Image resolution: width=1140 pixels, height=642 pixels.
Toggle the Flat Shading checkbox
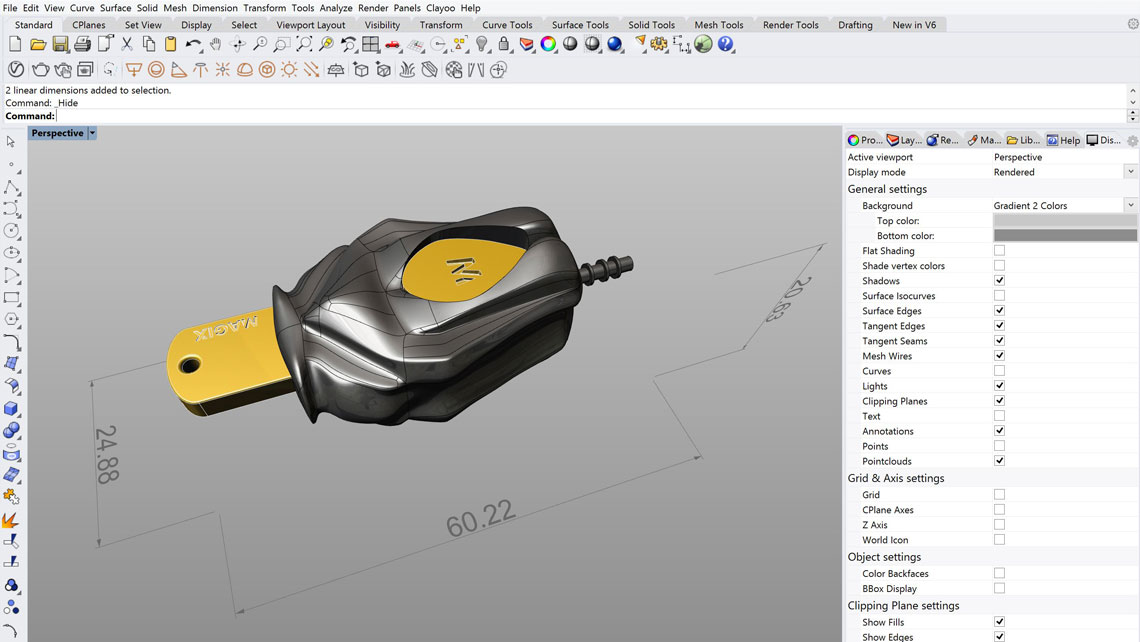coord(1000,251)
